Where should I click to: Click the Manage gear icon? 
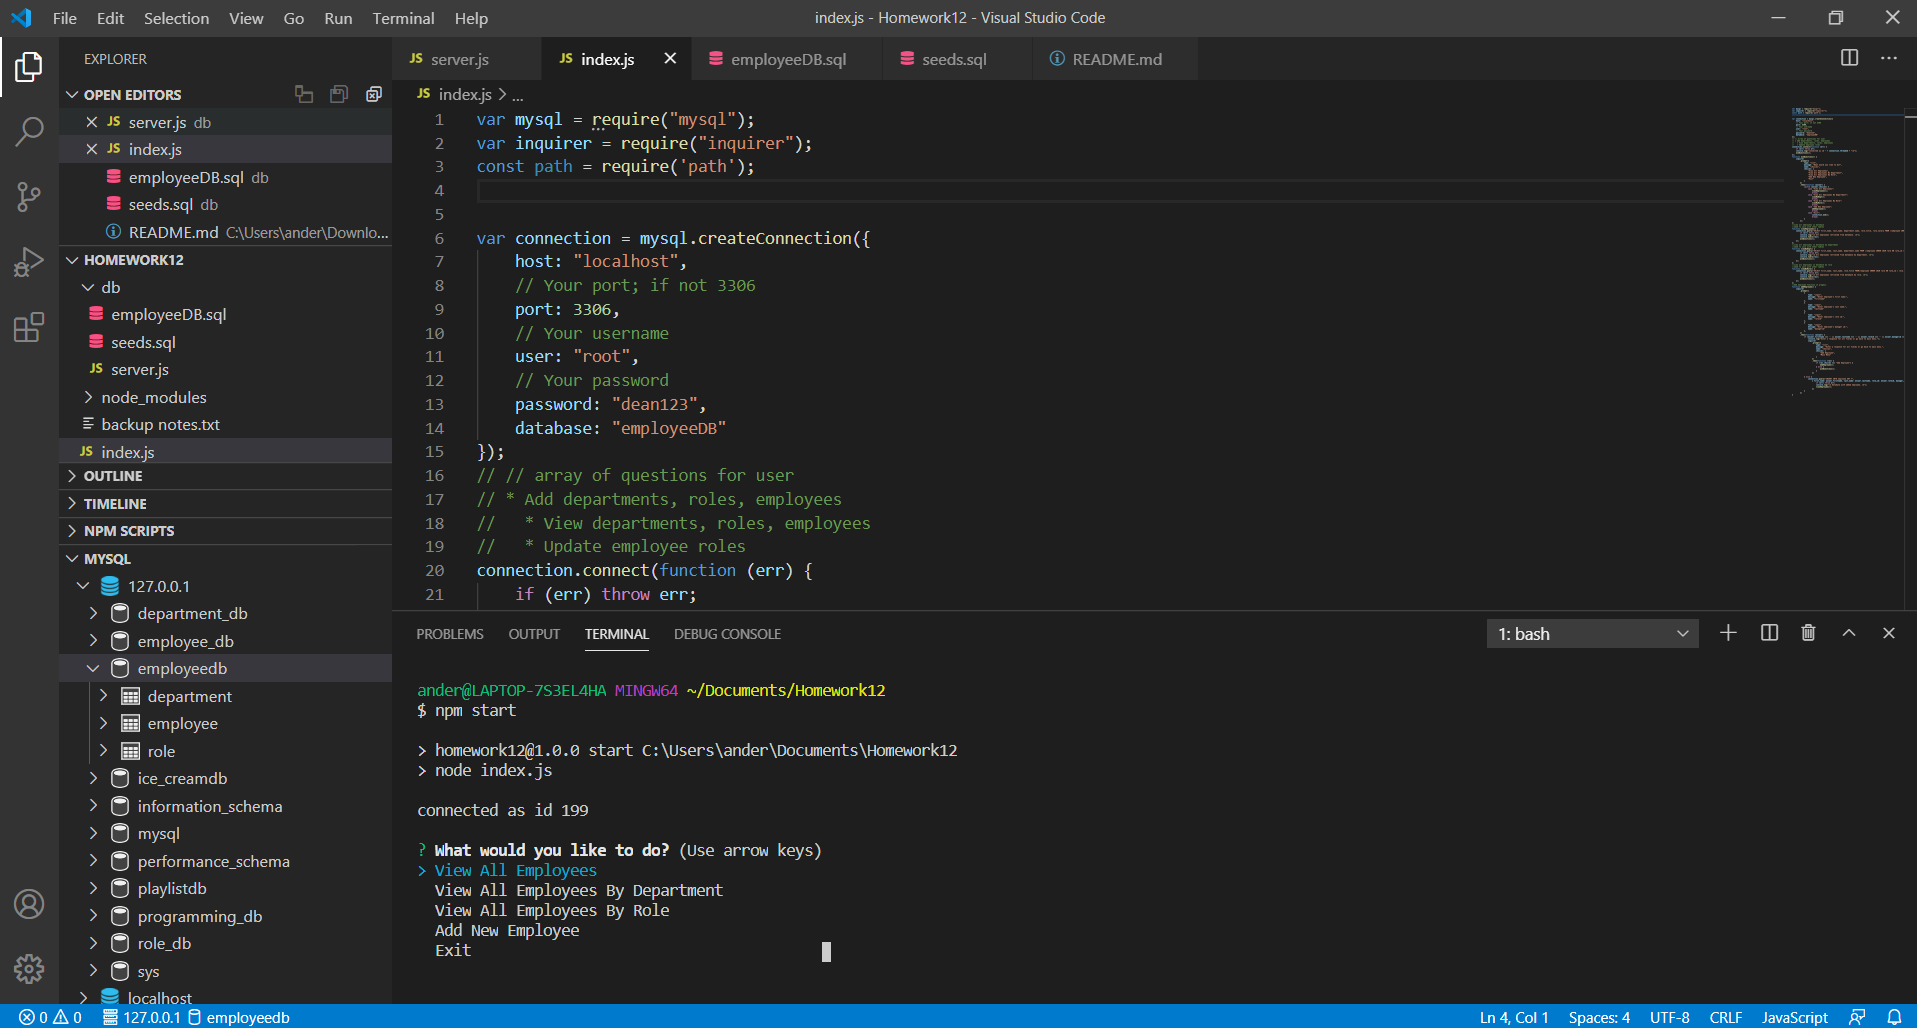tap(29, 969)
